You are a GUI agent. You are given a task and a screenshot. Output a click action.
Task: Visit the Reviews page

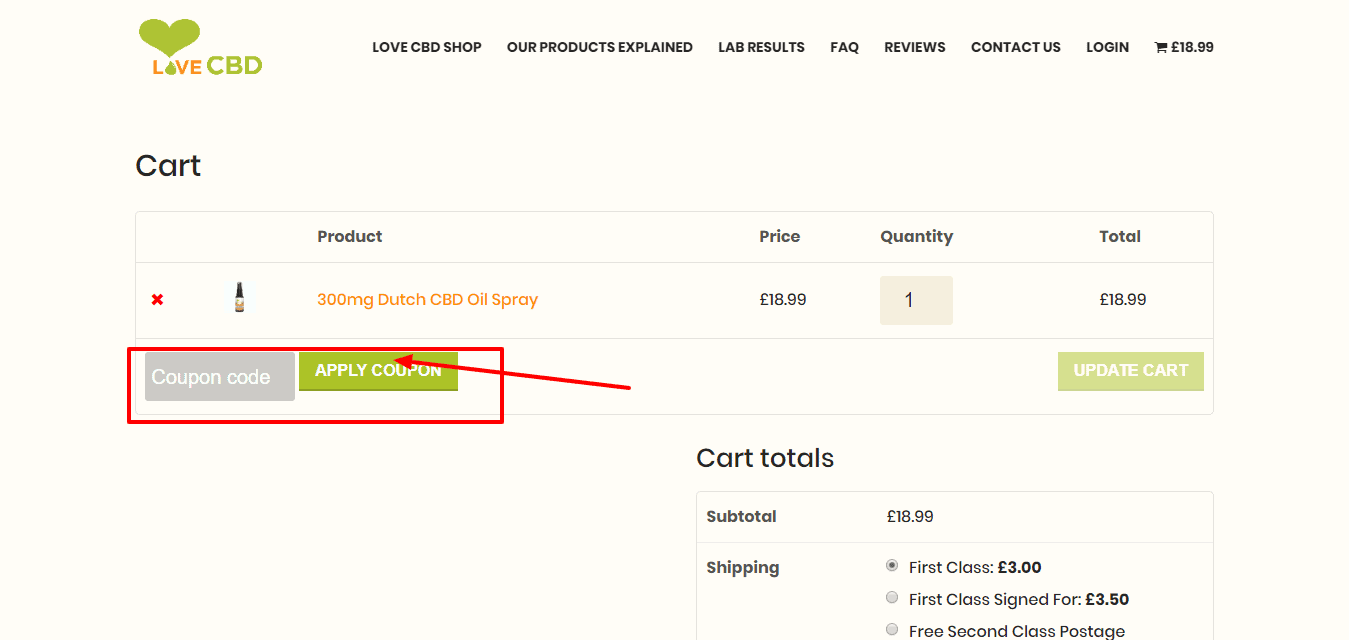915,47
